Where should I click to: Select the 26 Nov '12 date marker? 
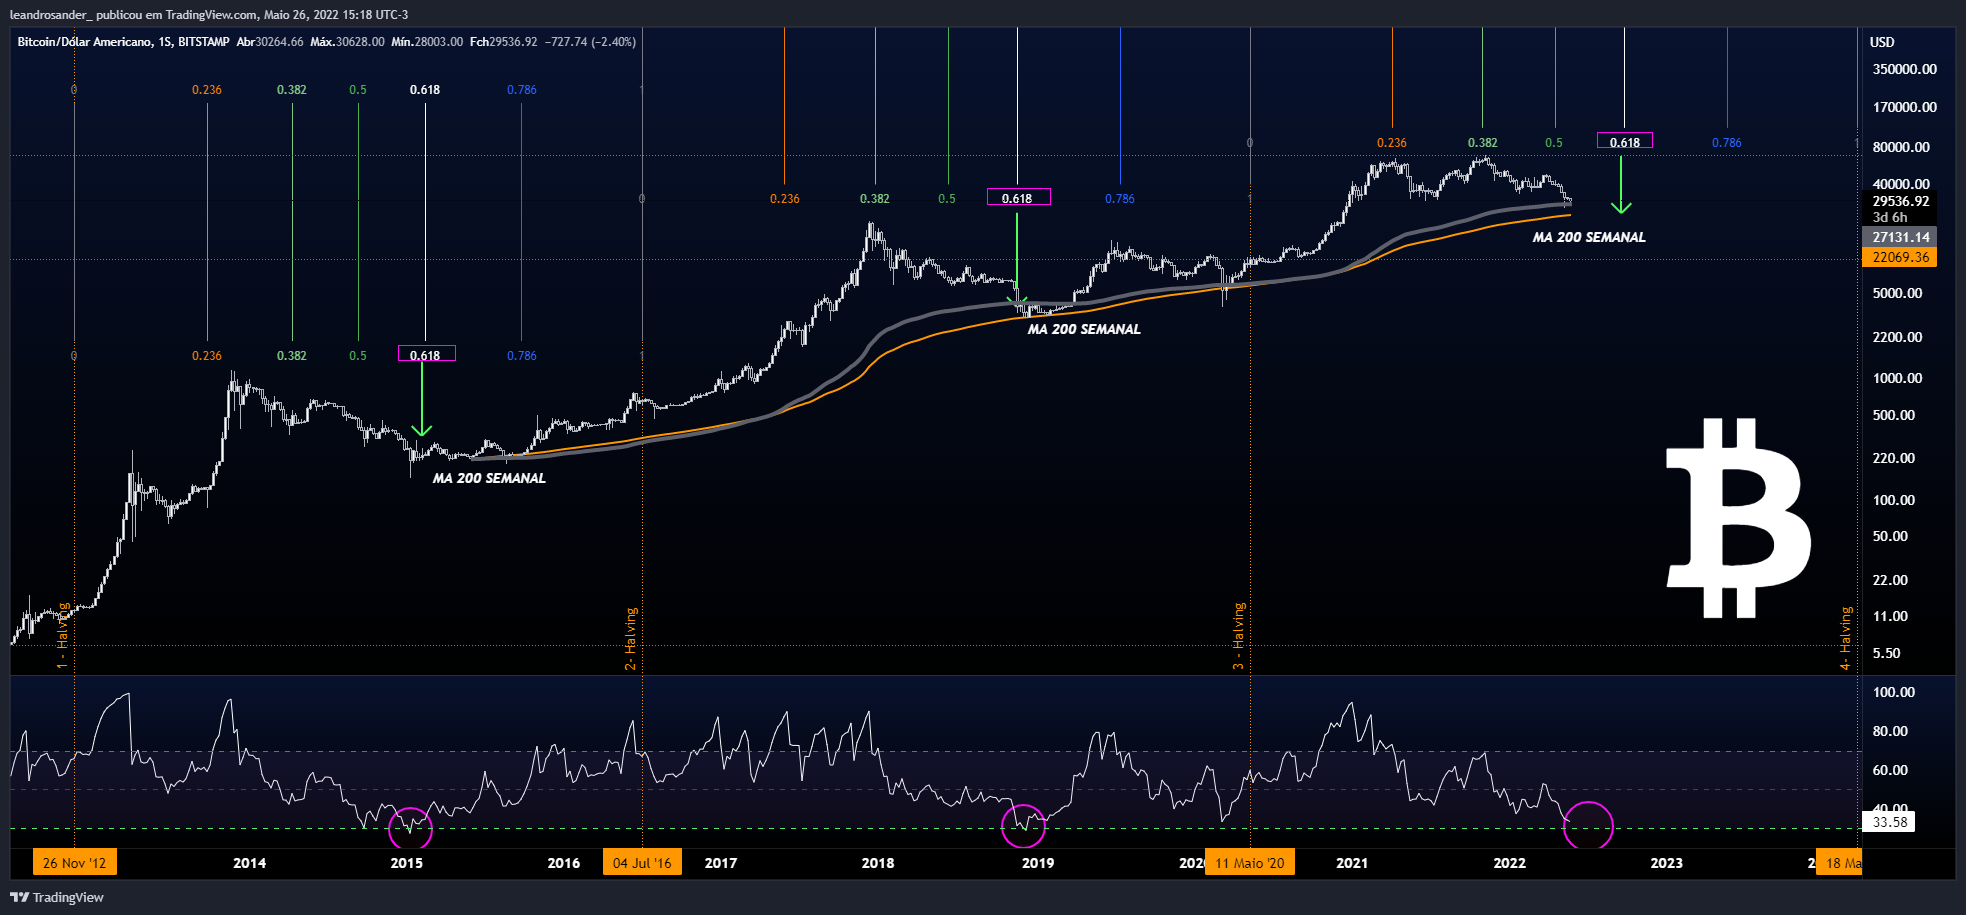[74, 862]
